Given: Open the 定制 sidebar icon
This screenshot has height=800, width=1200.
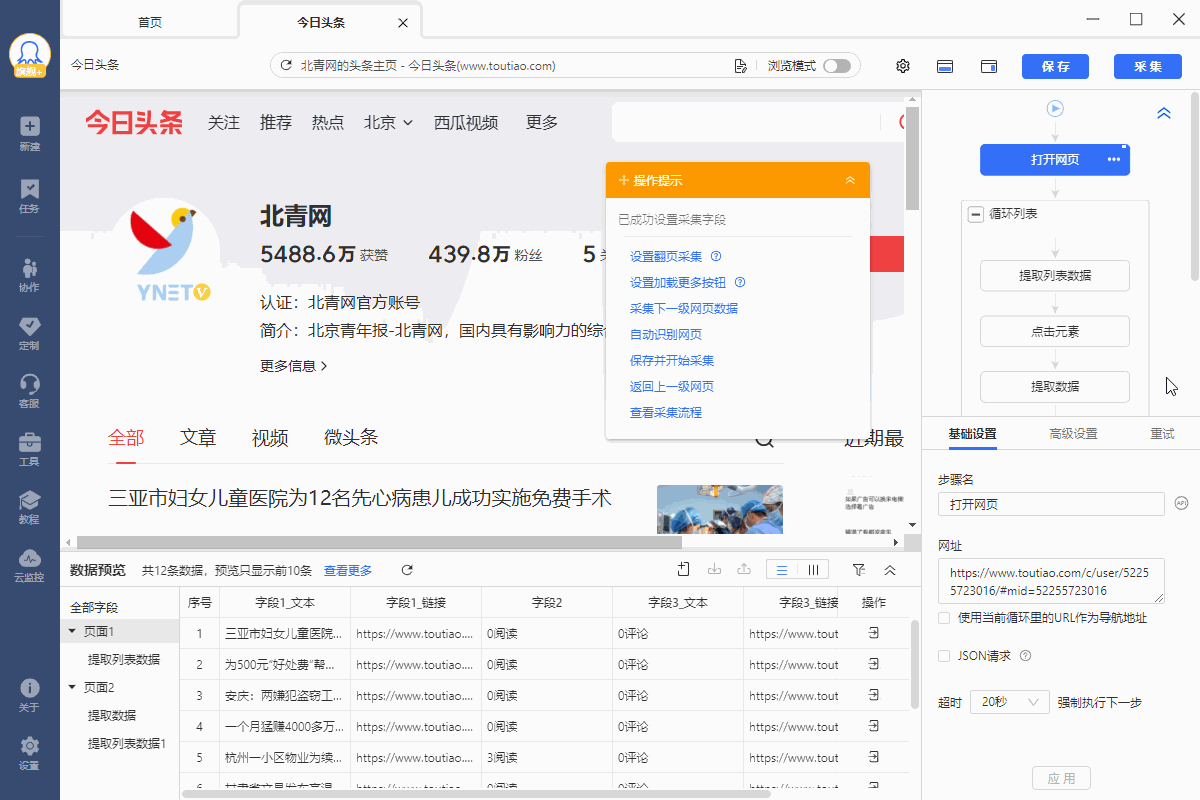Looking at the screenshot, I should pos(29,333).
